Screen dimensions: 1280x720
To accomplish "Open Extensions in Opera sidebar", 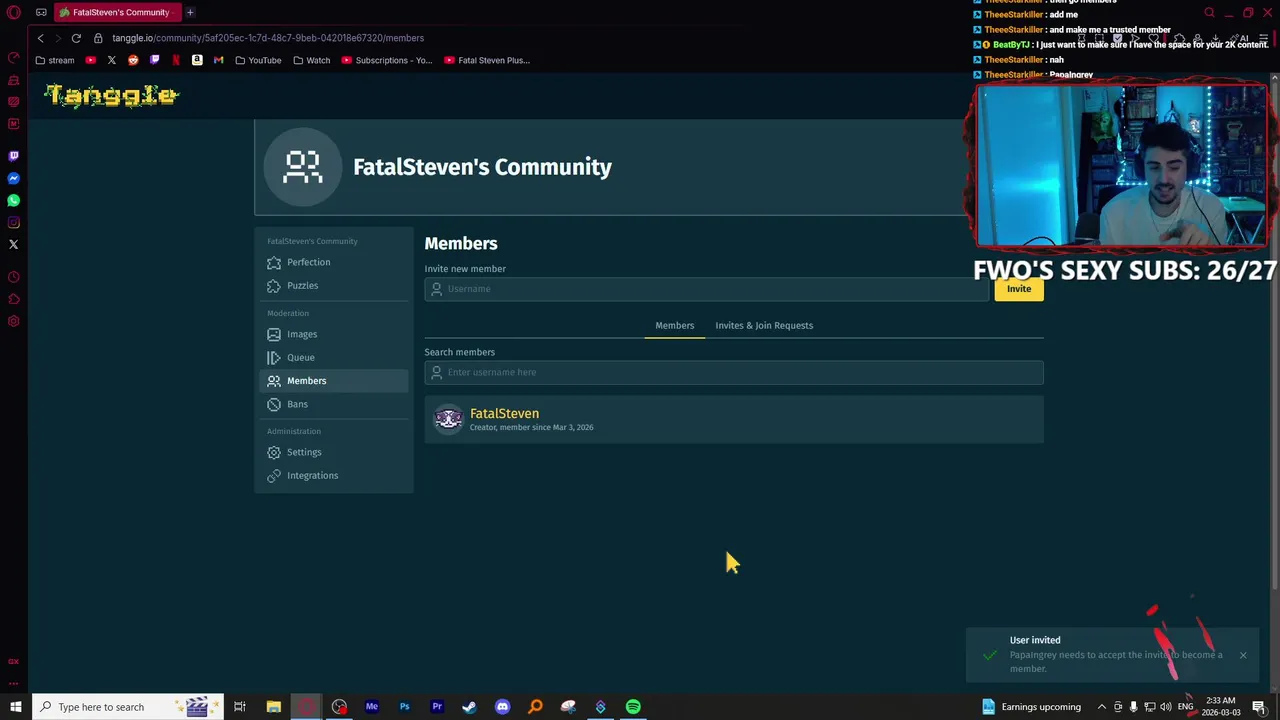I will [x=13, y=299].
